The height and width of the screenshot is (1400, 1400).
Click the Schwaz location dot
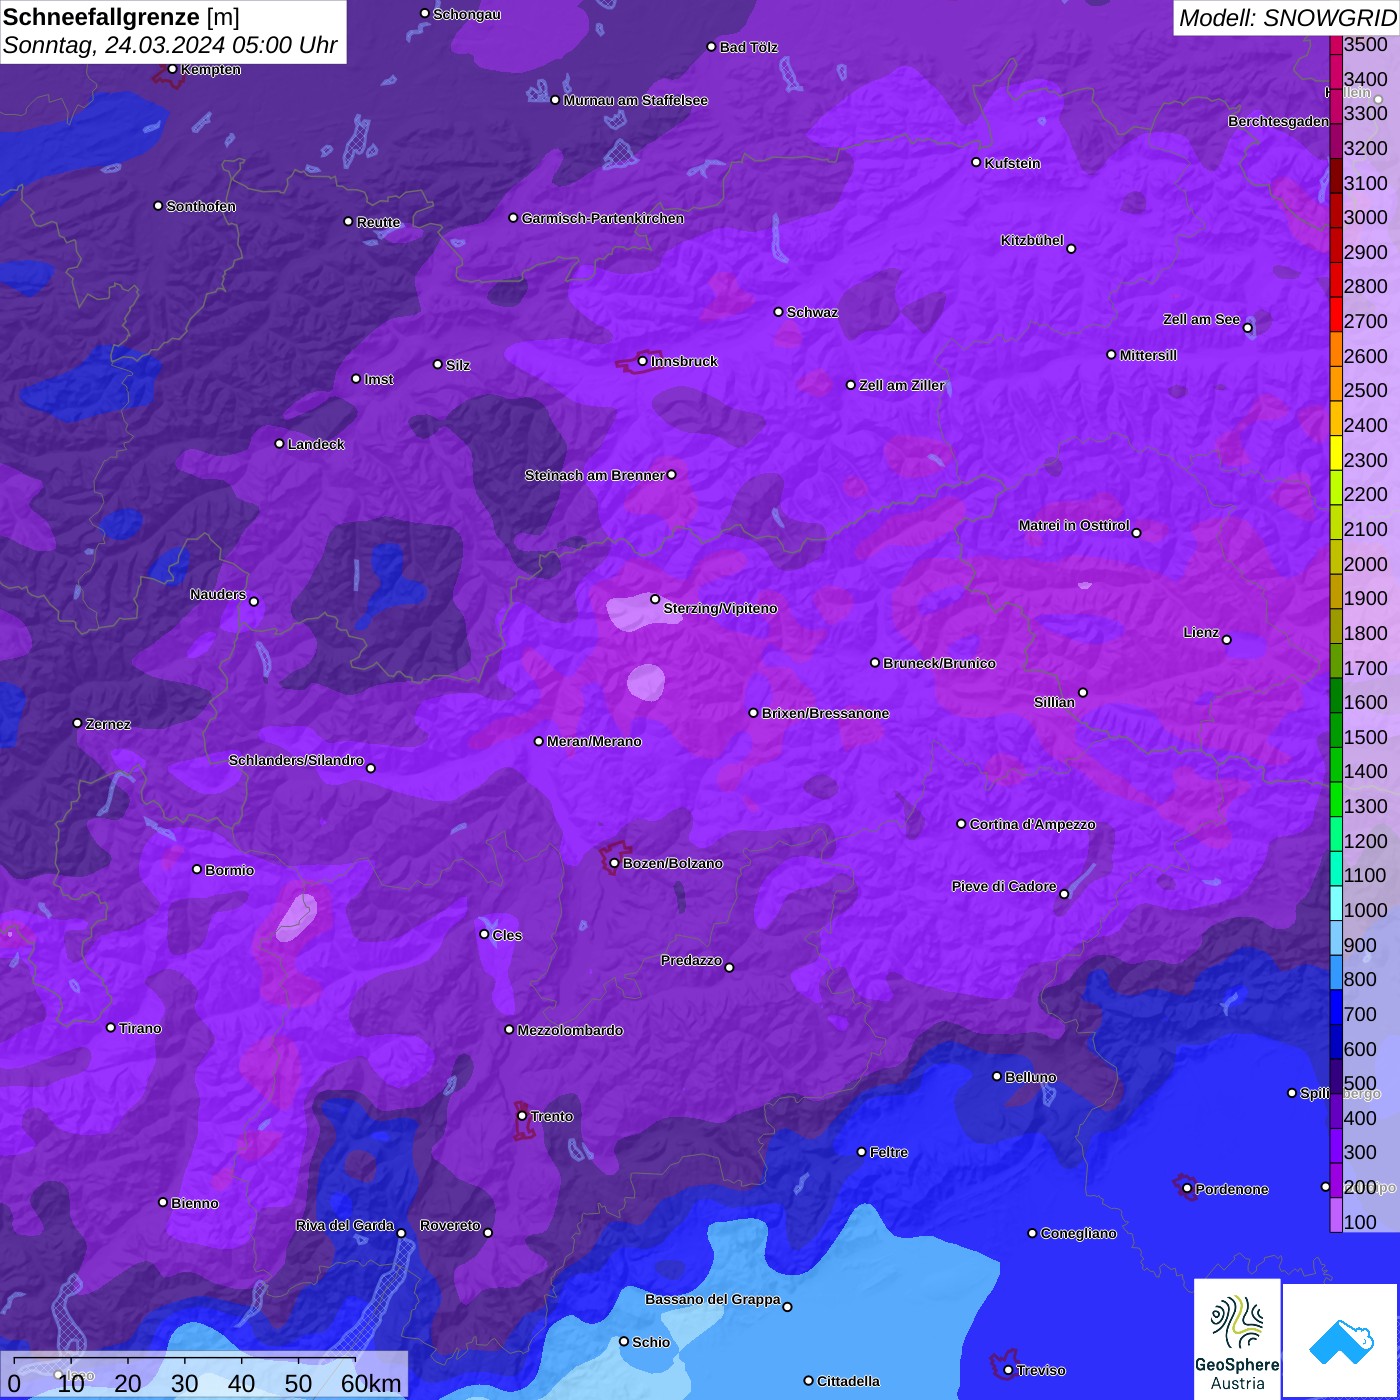point(778,312)
